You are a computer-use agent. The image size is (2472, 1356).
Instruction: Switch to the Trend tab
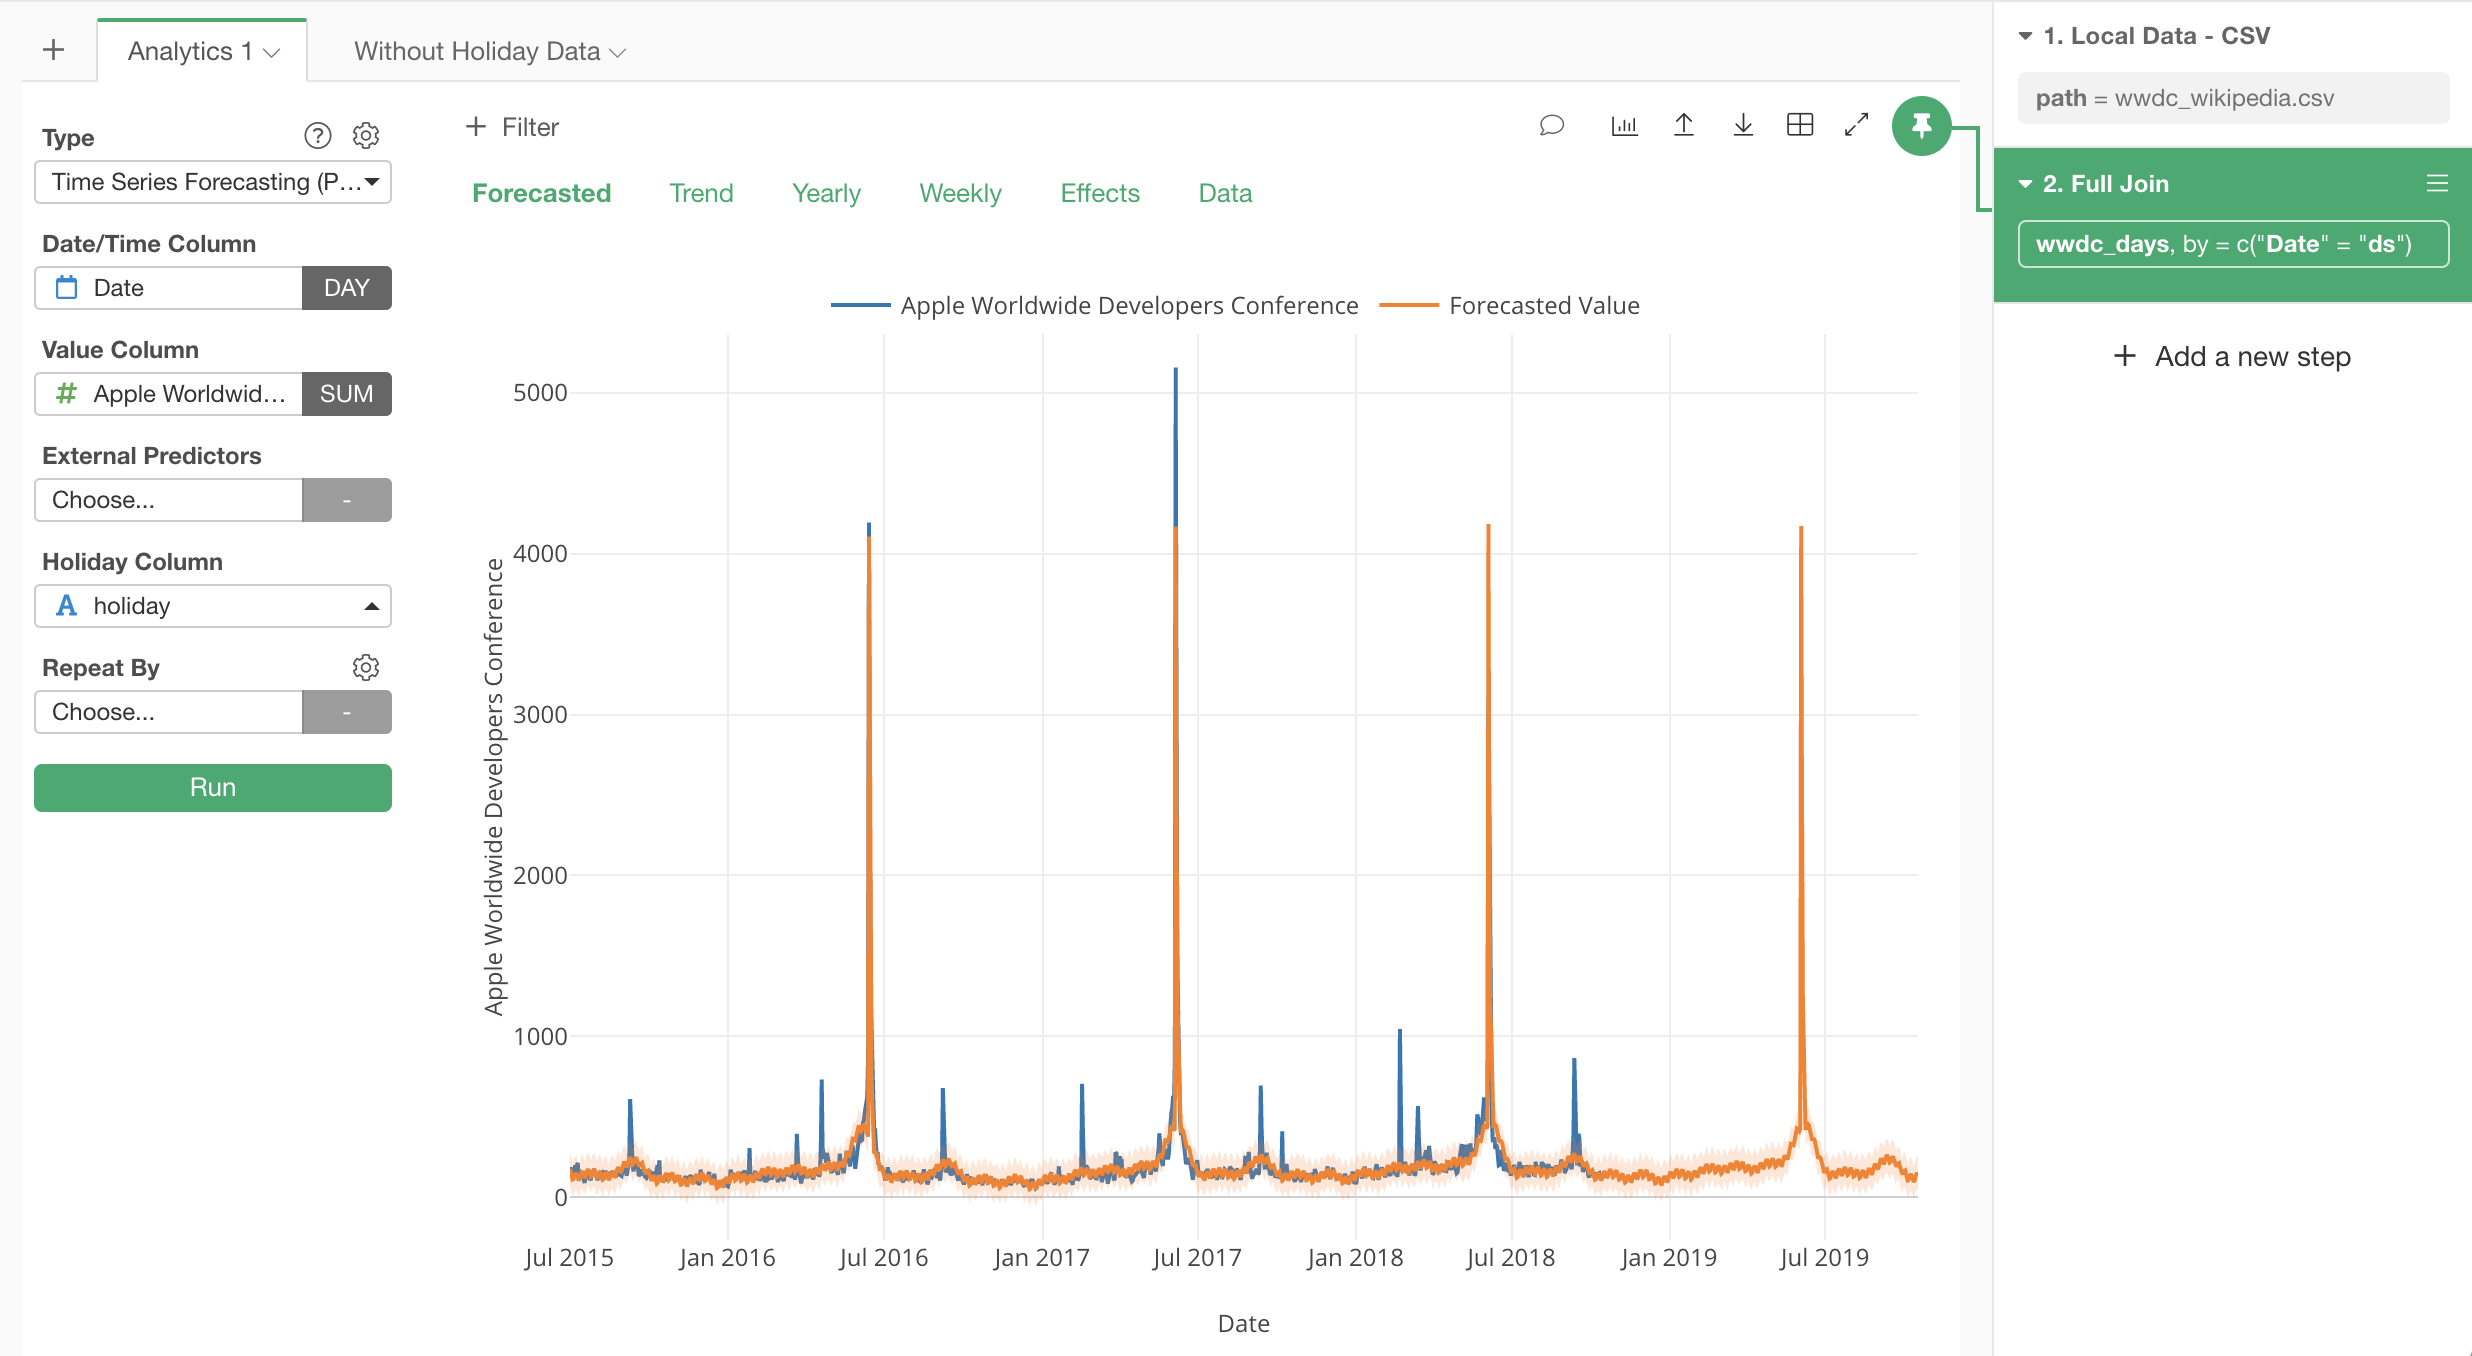click(701, 193)
